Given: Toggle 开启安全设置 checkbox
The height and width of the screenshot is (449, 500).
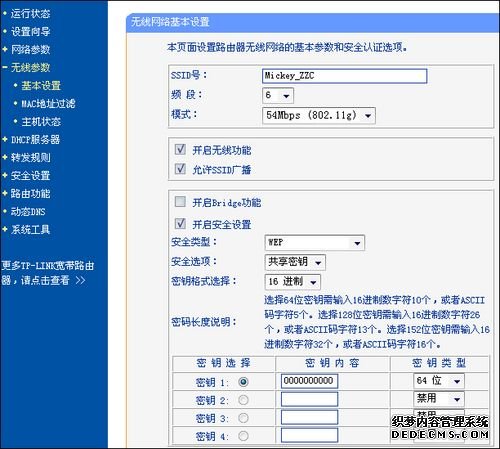Looking at the screenshot, I should coord(180,223).
